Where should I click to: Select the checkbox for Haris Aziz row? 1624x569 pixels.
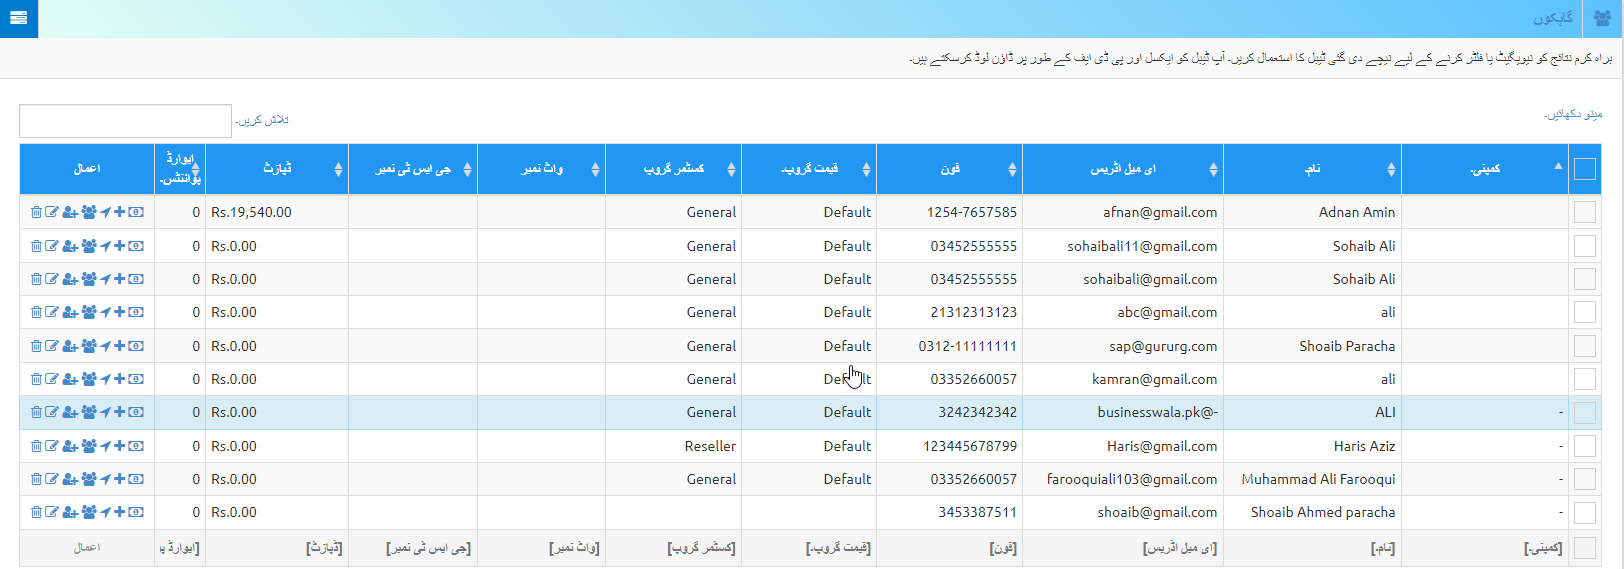[1585, 446]
